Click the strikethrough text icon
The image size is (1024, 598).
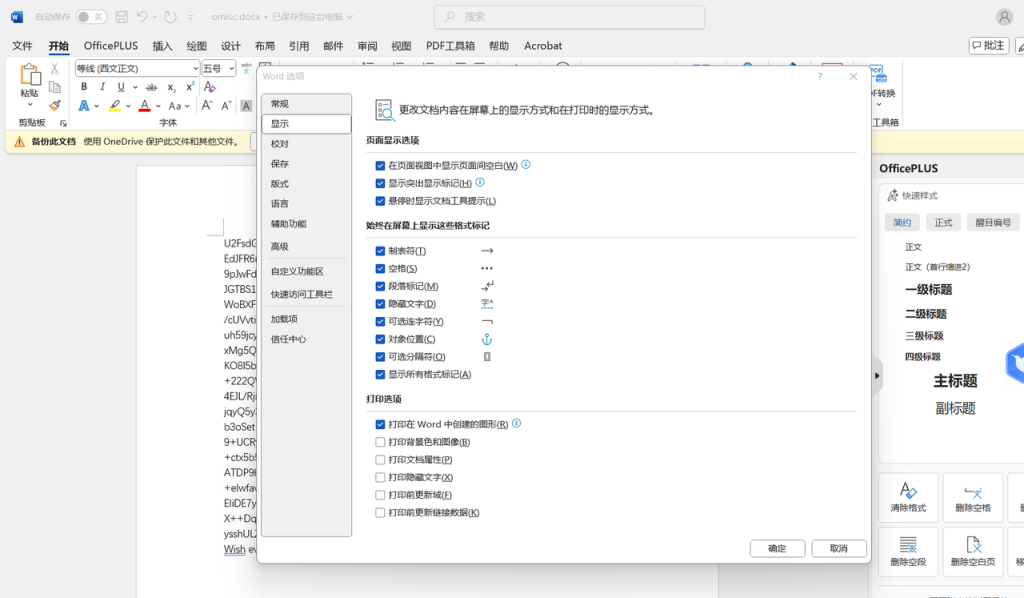coord(151,87)
